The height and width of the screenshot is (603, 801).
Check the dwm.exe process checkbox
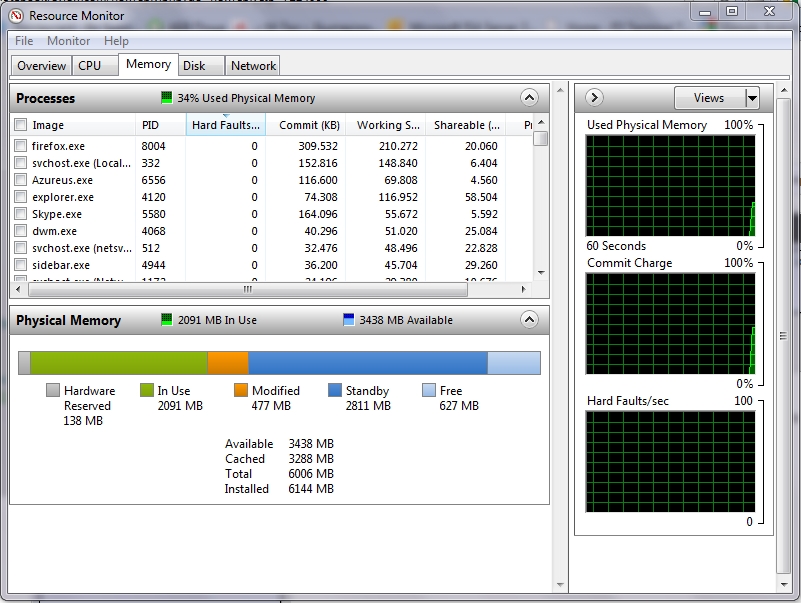(x=20, y=230)
